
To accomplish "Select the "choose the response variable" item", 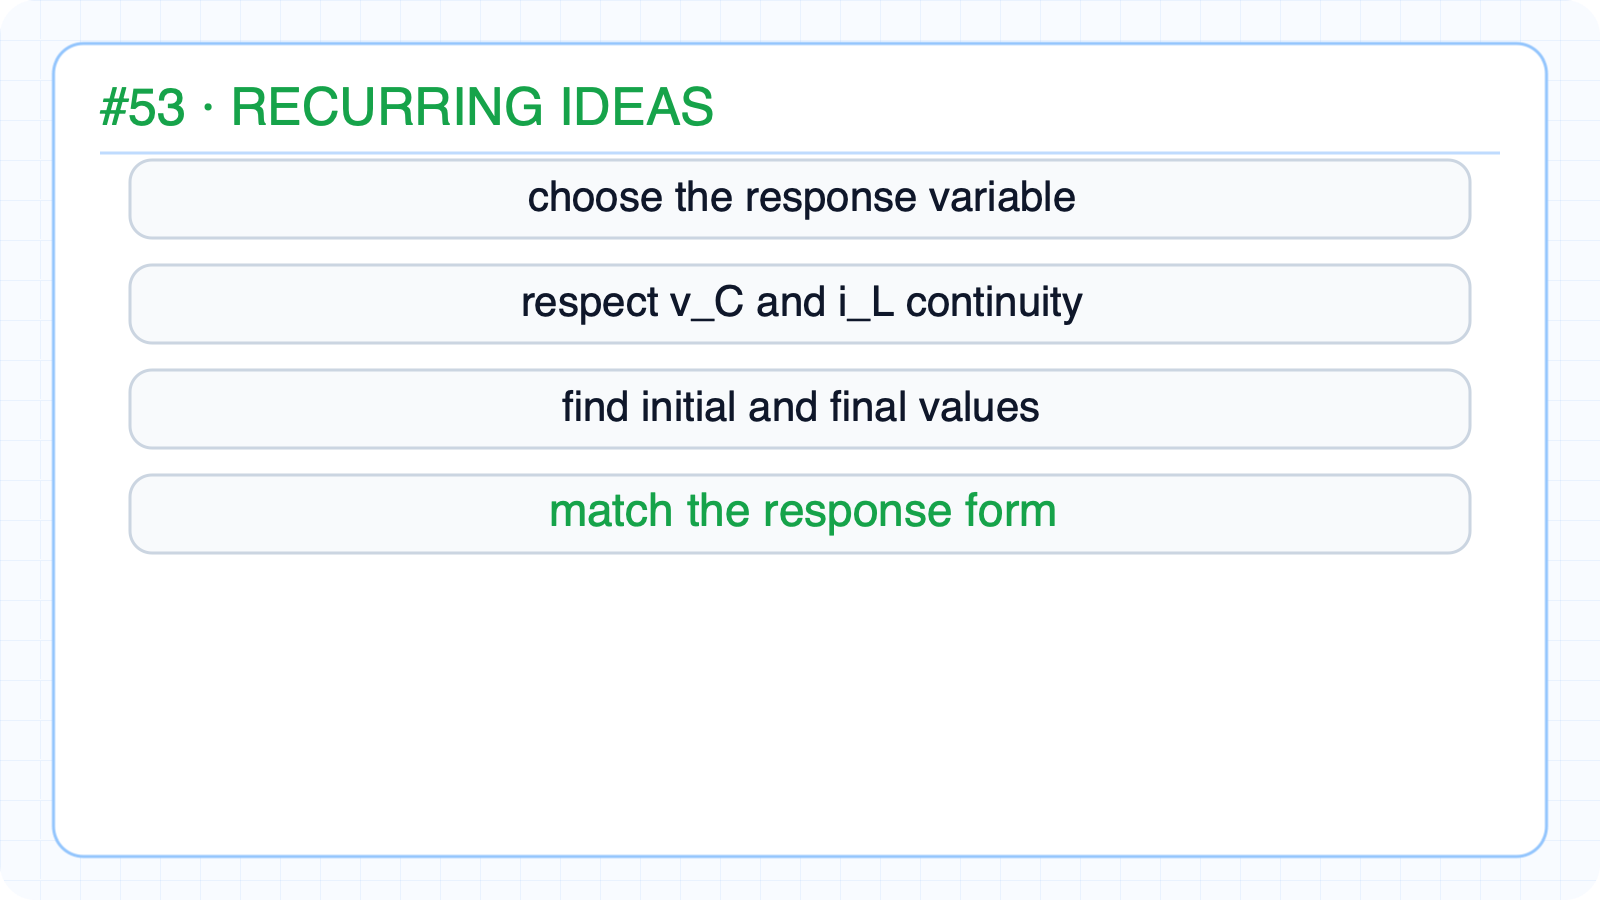I will coord(800,199).
